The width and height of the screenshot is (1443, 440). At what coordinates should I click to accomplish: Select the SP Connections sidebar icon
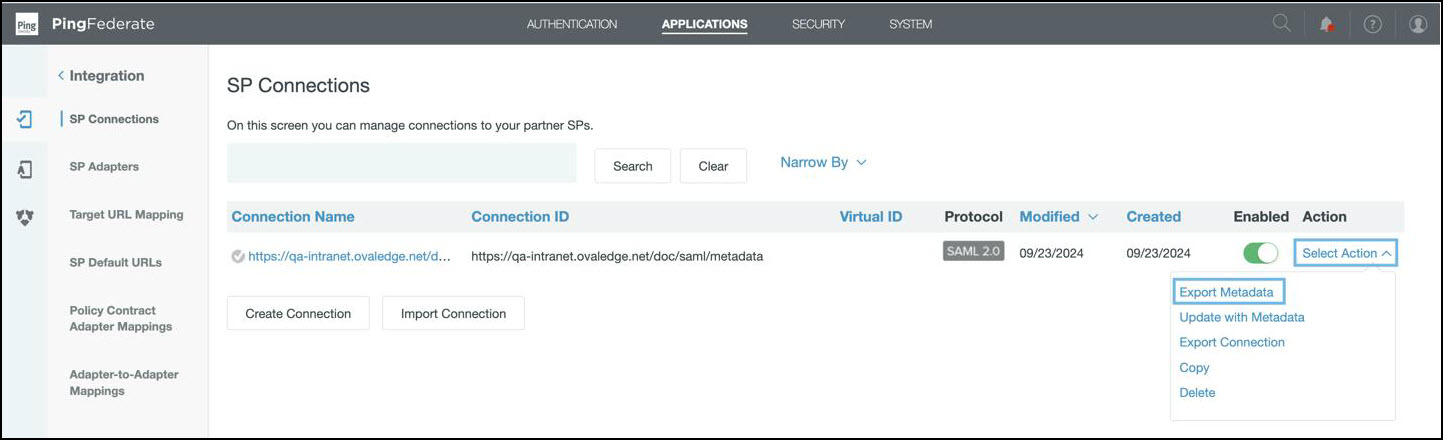25,119
